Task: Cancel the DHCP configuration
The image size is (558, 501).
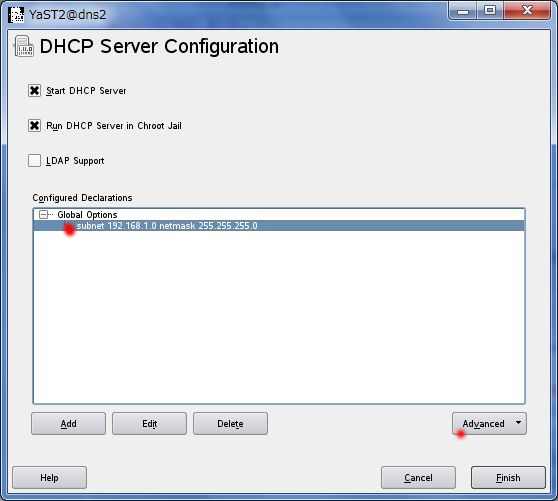Action: tap(418, 478)
